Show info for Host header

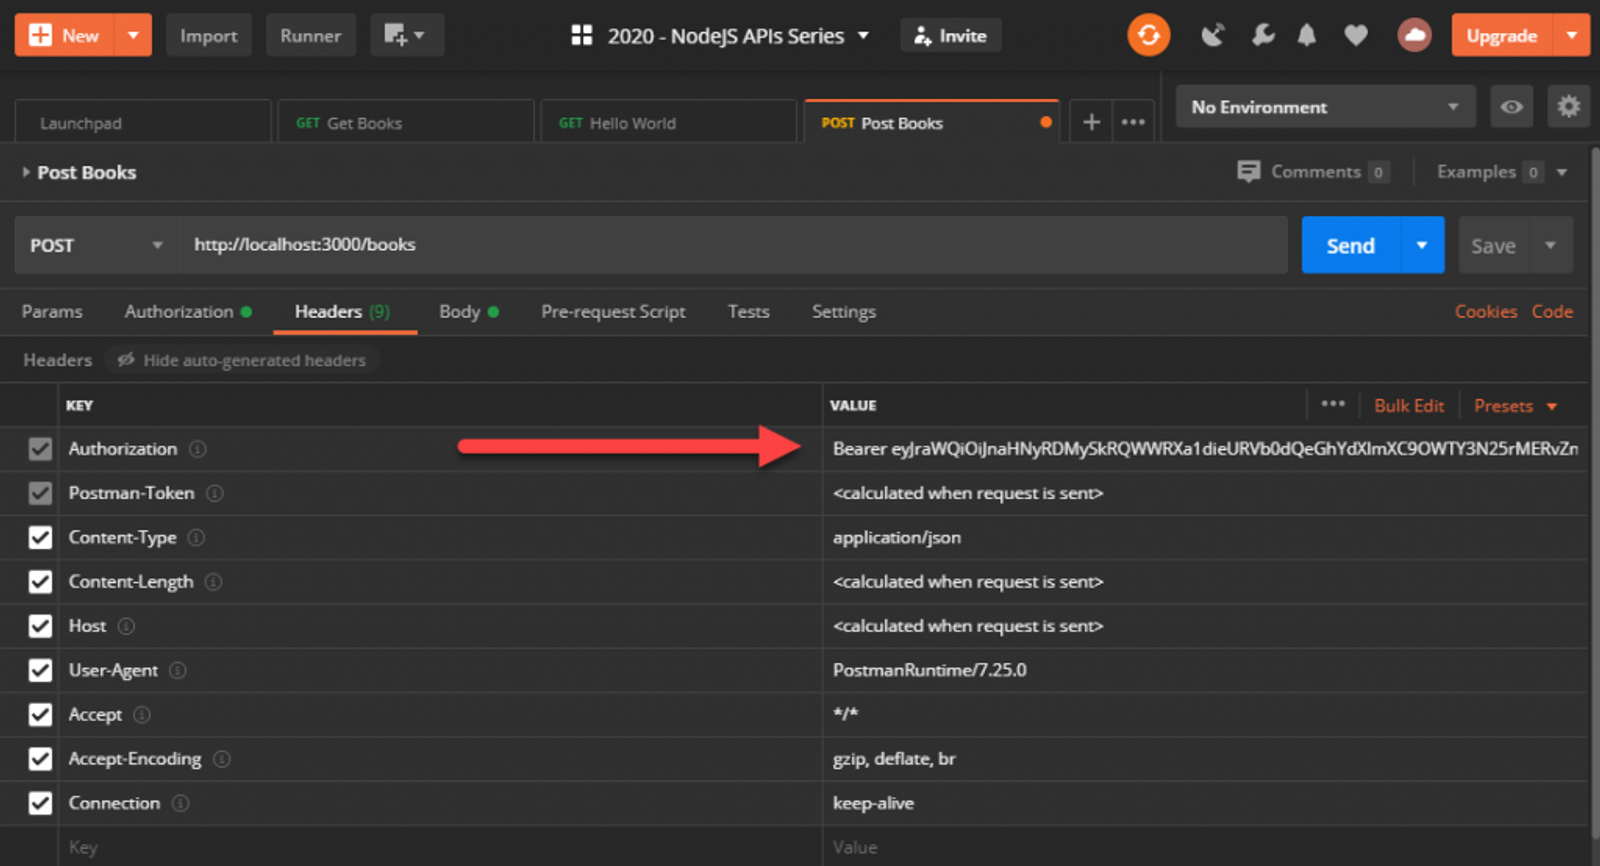click(x=126, y=626)
